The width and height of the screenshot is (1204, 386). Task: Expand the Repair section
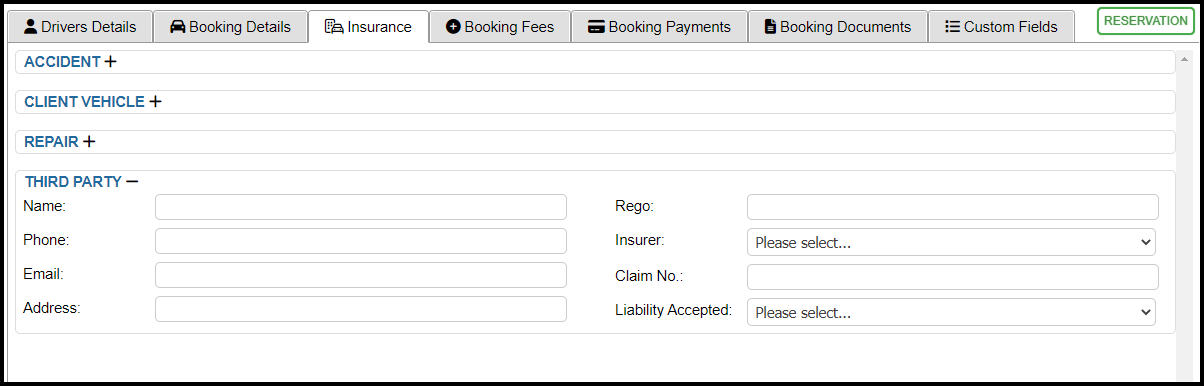89,142
